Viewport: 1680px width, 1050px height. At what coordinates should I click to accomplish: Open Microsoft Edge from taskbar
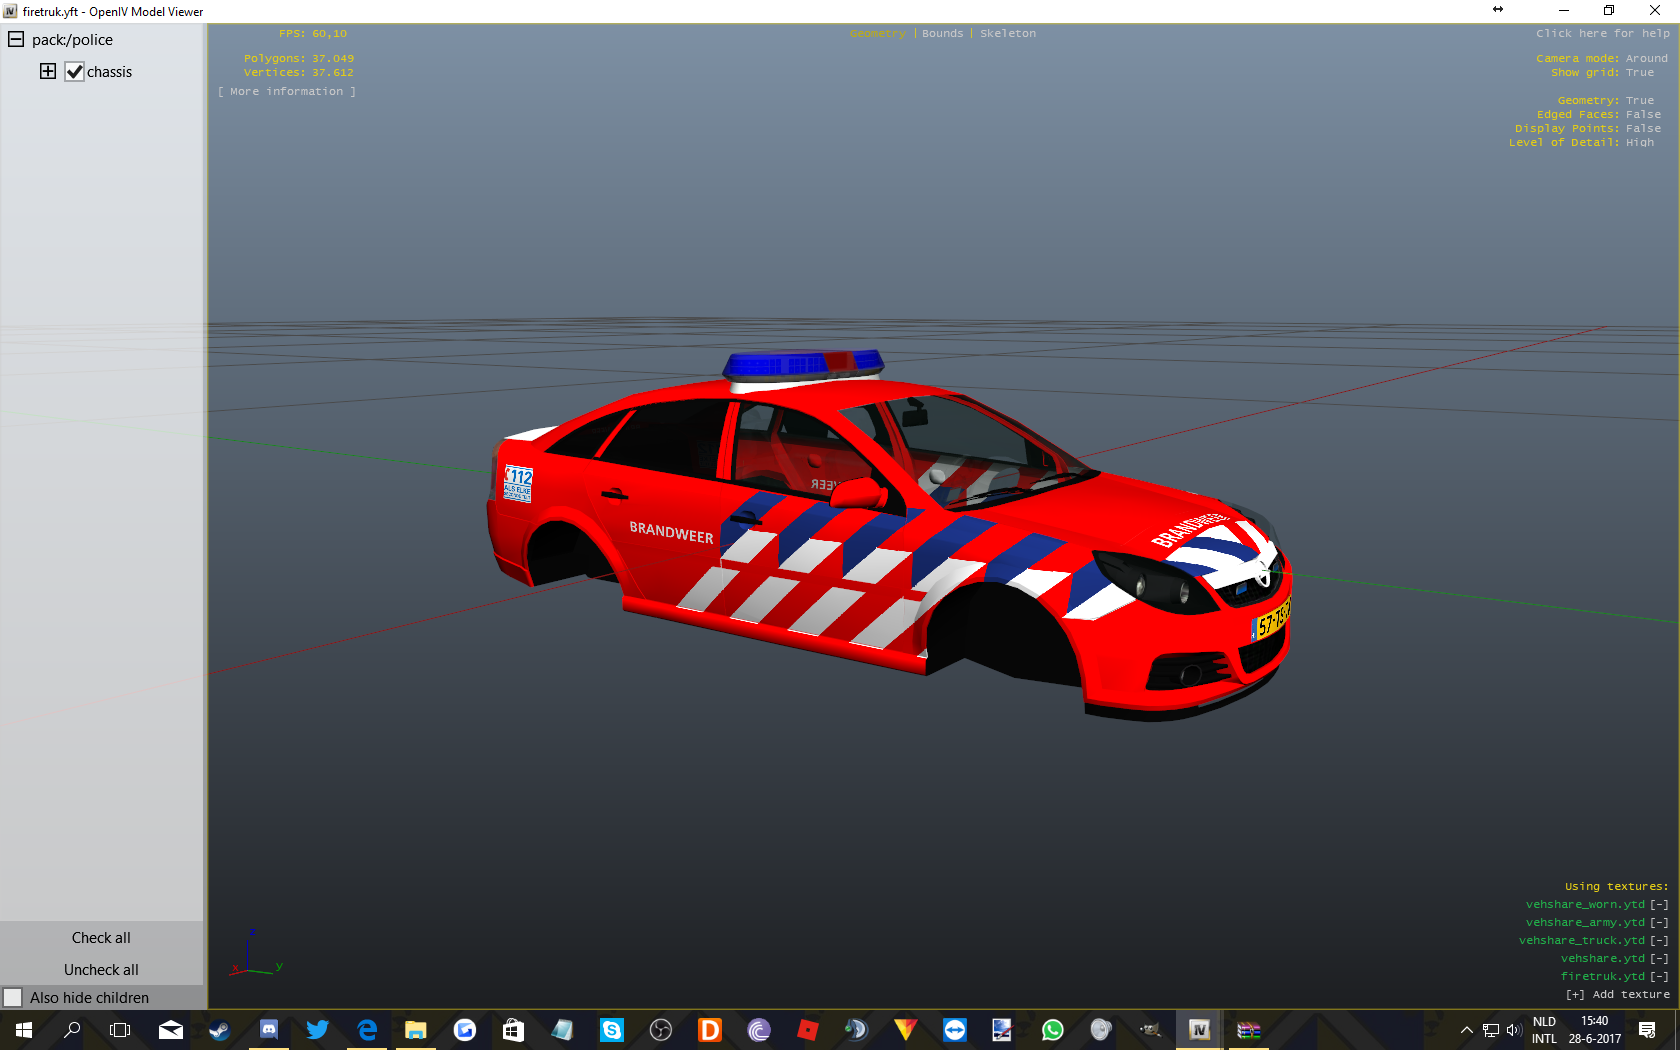[367, 1030]
